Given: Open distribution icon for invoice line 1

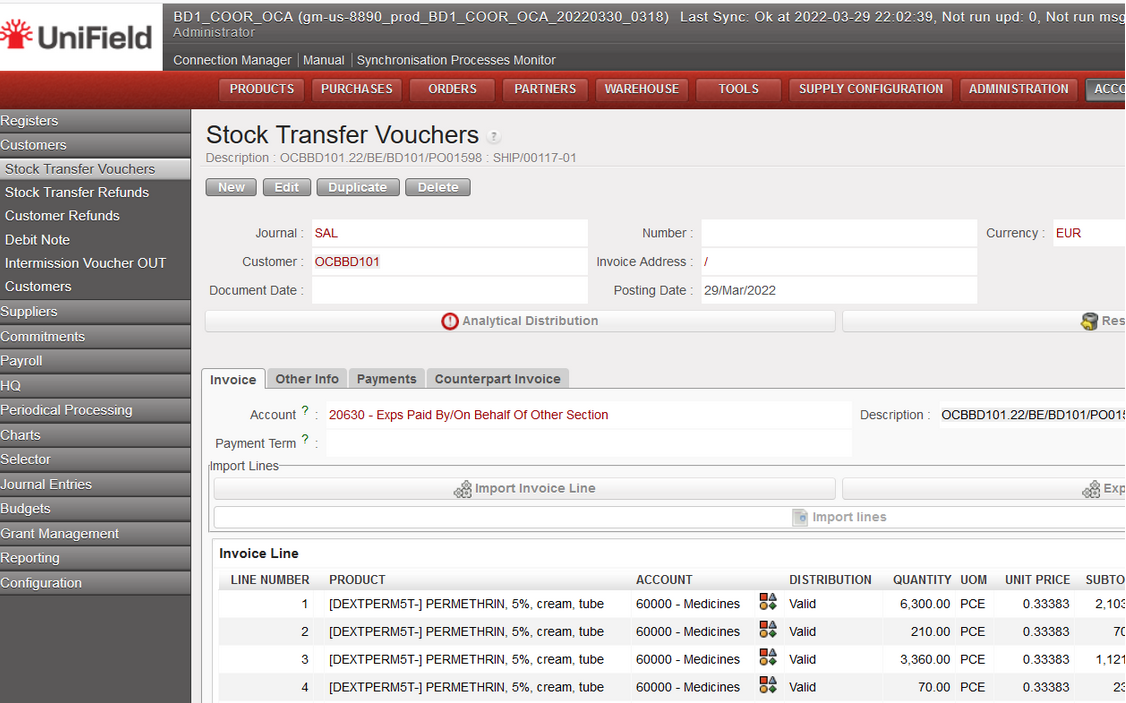Looking at the screenshot, I should click(x=767, y=602).
